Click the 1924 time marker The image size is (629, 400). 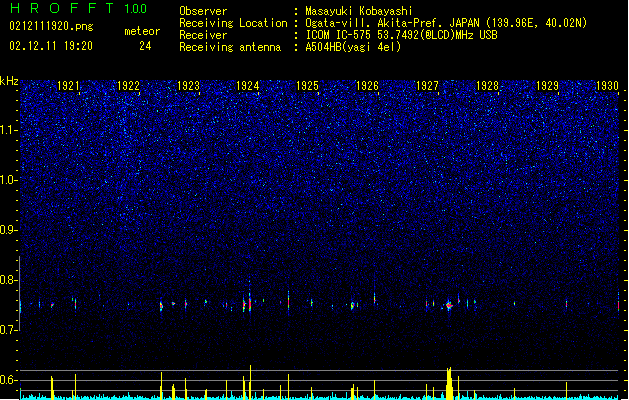[248, 86]
